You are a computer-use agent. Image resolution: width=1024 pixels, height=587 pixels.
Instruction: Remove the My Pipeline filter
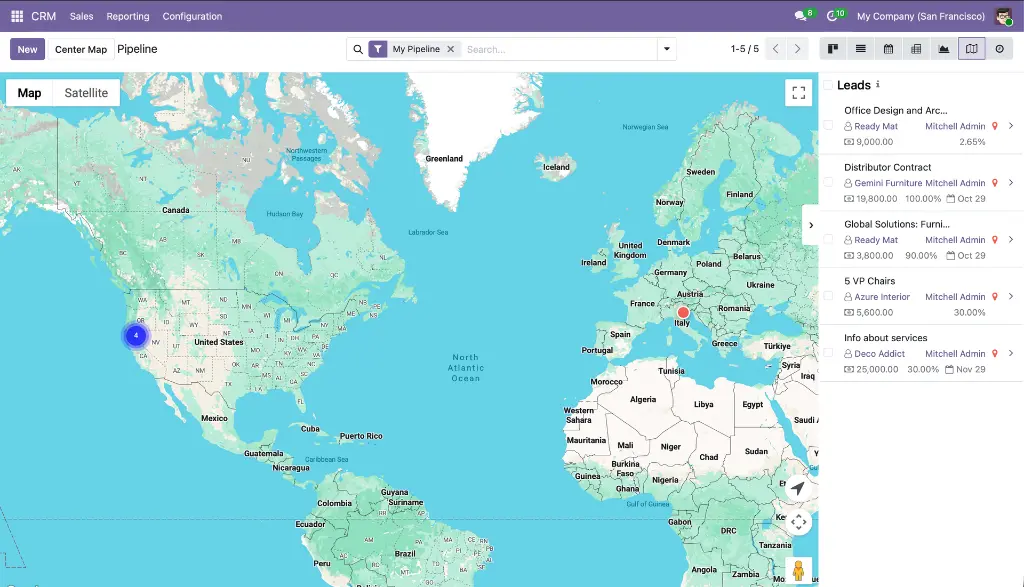tap(451, 49)
